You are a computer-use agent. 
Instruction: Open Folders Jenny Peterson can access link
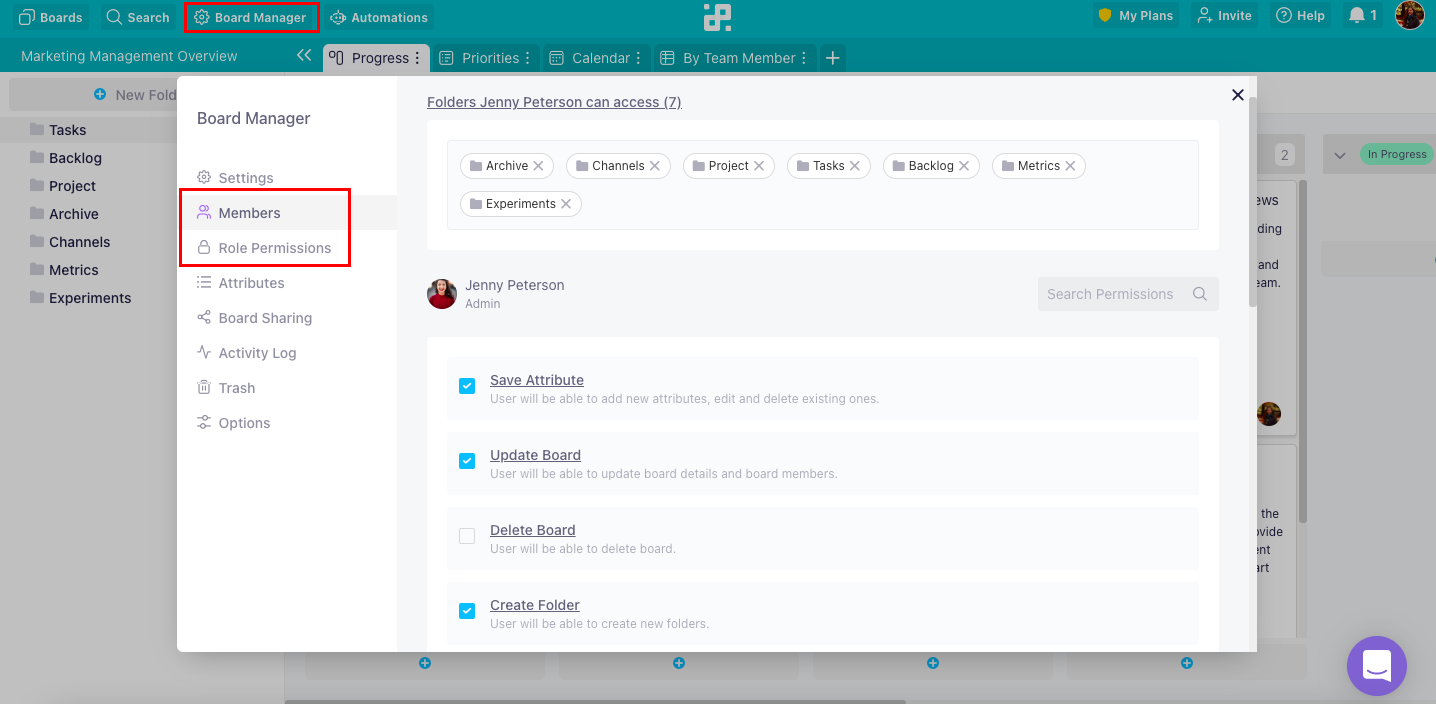click(554, 101)
